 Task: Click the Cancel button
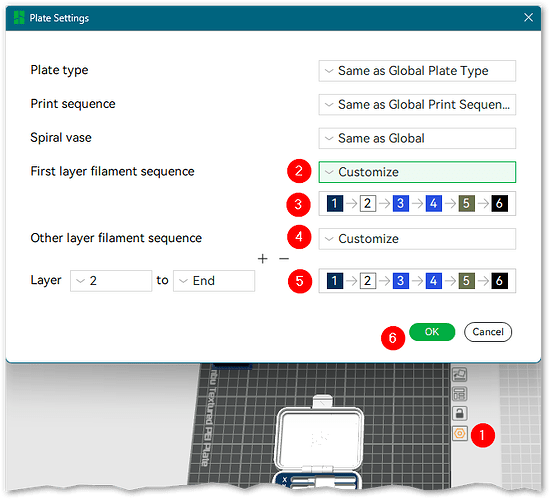488,332
